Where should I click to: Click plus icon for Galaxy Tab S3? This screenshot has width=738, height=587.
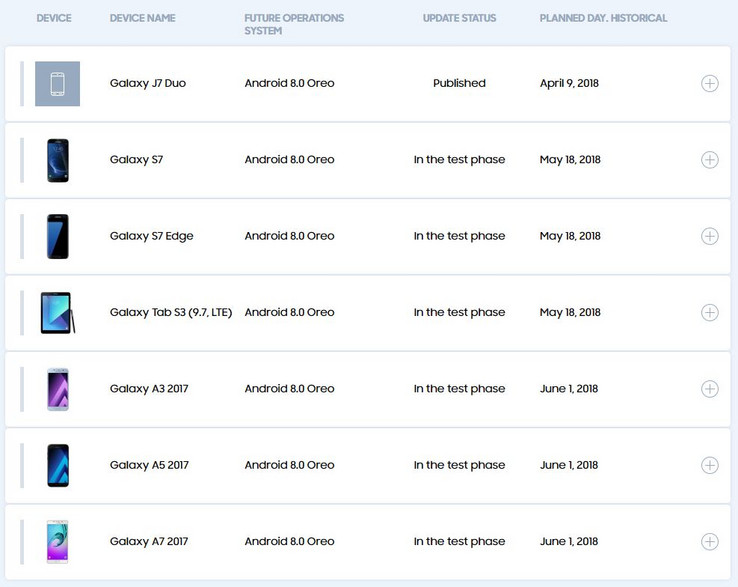pyautogui.click(x=709, y=313)
